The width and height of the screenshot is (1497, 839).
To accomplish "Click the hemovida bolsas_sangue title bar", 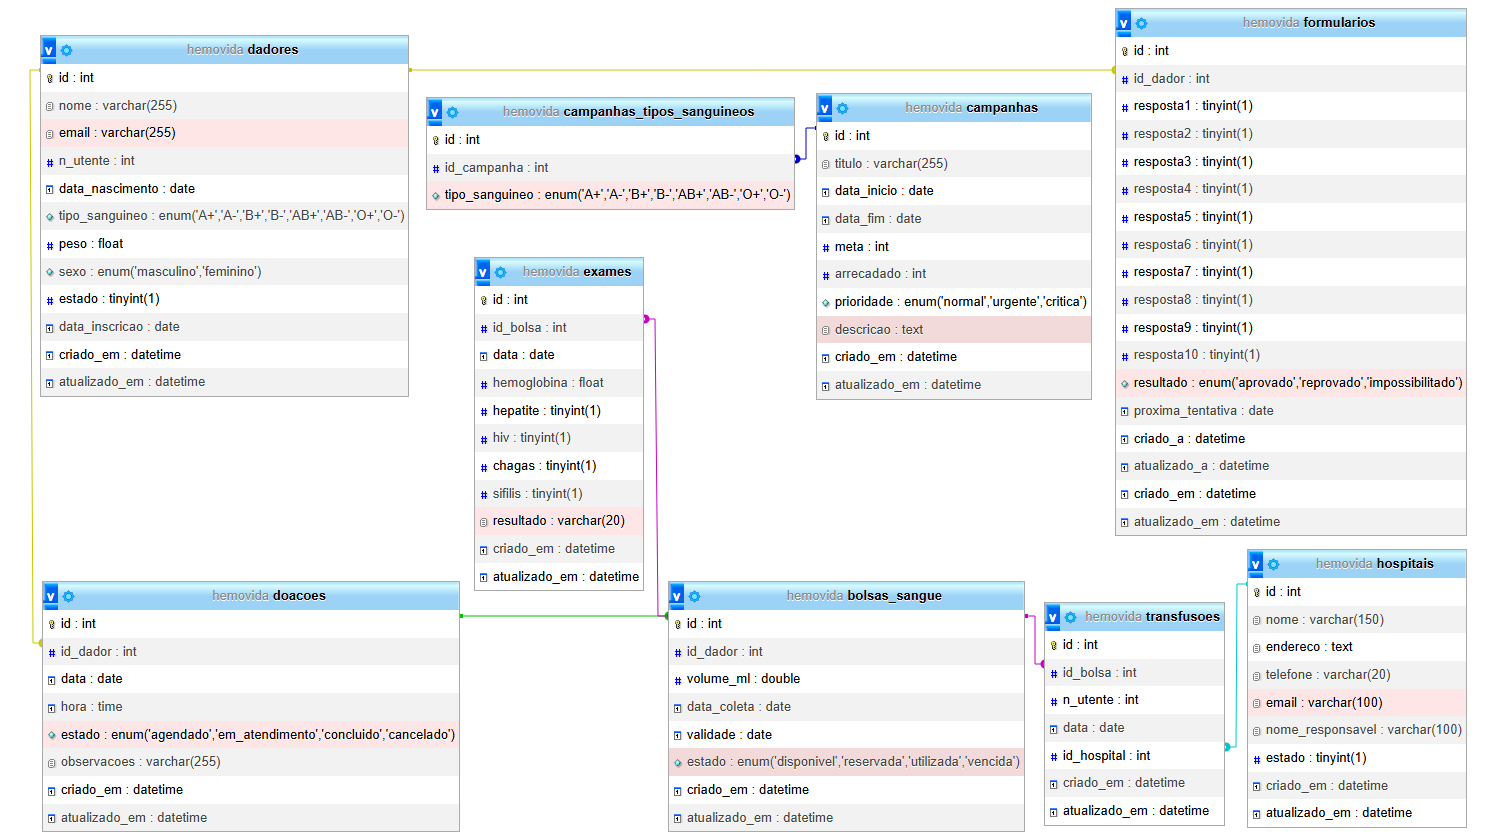I will pos(863,596).
